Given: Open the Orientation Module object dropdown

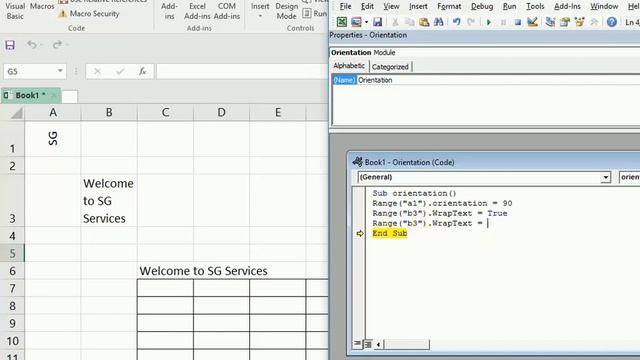Looking at the screenshot, I should point(485,53).
